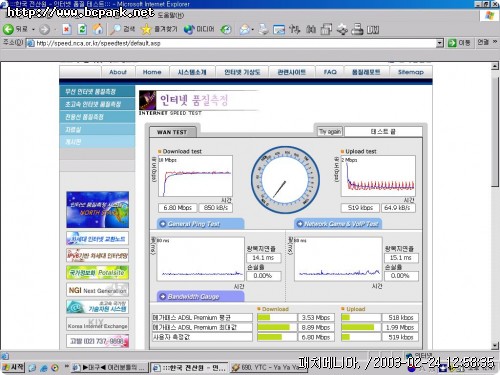Open the Favorites star icon

point(146,29)
